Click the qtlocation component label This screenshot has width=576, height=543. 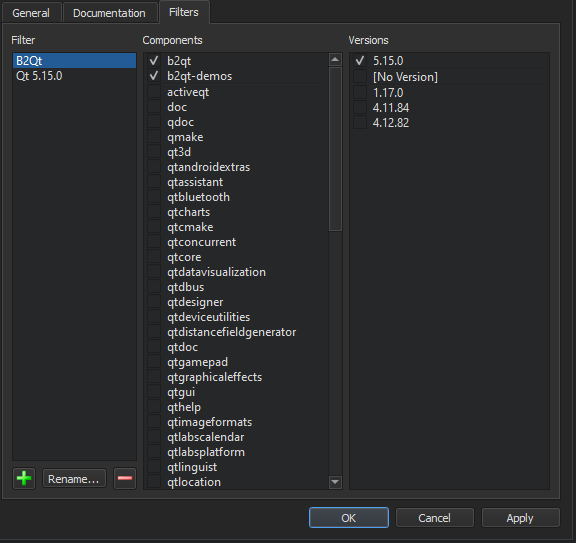(x=194, y=482)
